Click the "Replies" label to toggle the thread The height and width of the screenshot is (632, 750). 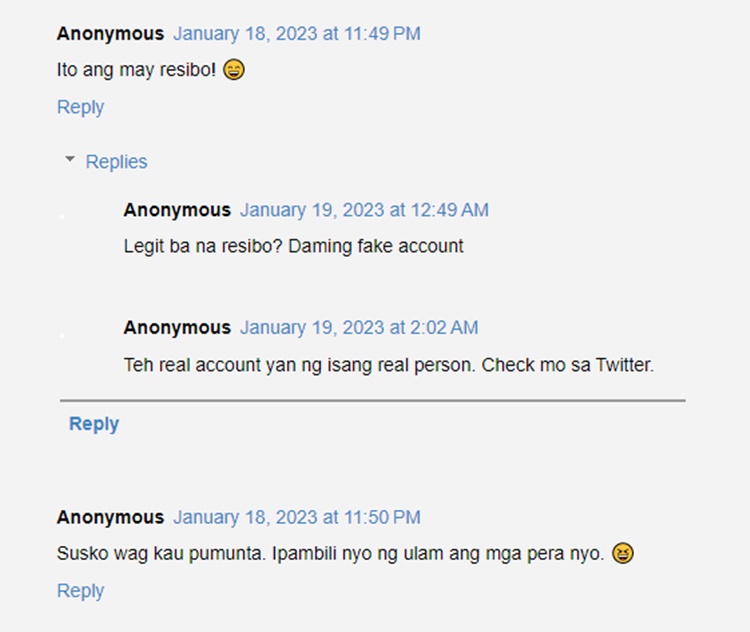pyautogui.click(x=116, y=162)
